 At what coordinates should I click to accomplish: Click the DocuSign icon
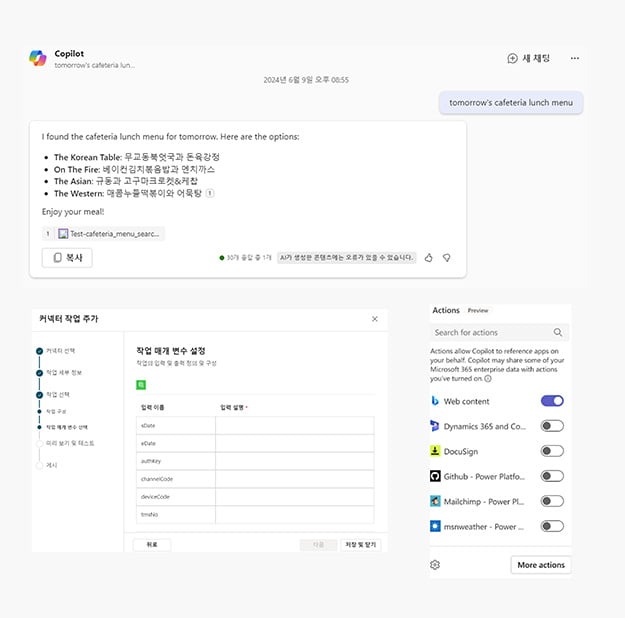pyautogui.click(x=435, y=451)
